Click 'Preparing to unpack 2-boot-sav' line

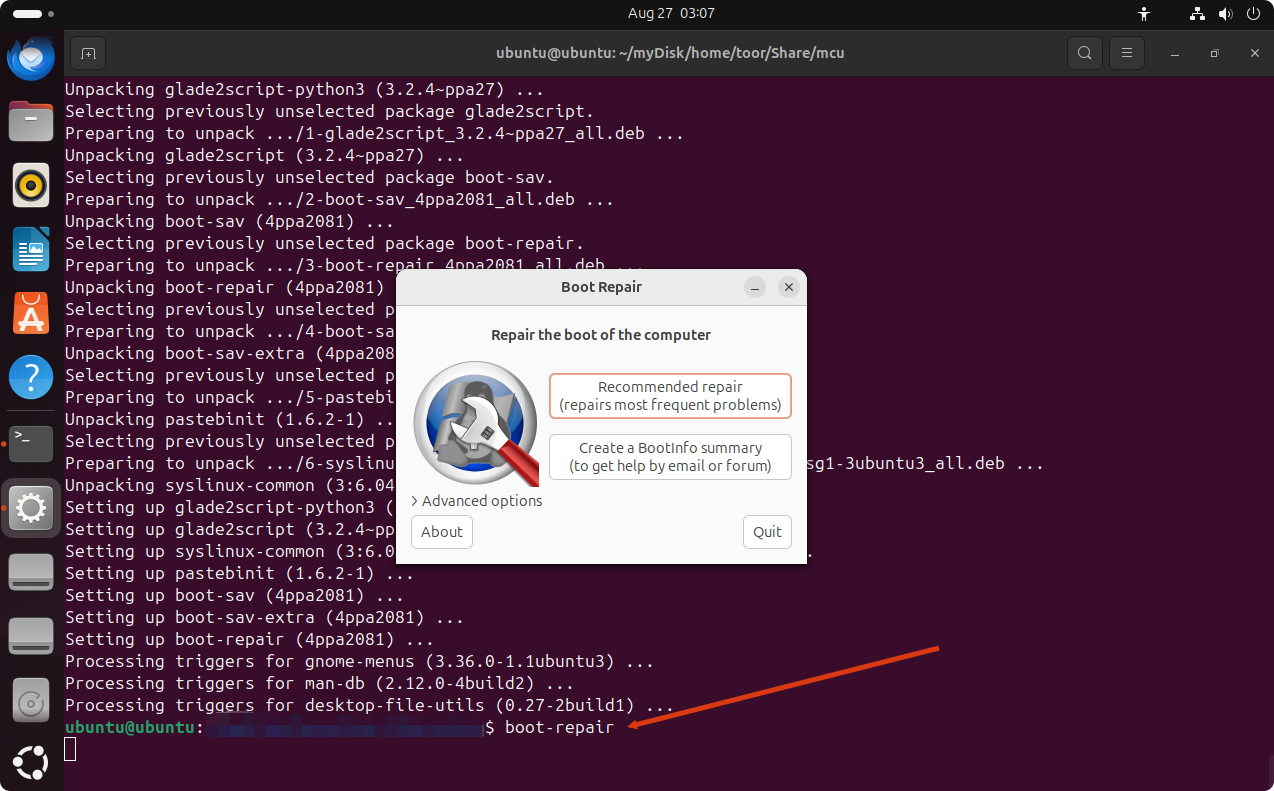(340, 199)
